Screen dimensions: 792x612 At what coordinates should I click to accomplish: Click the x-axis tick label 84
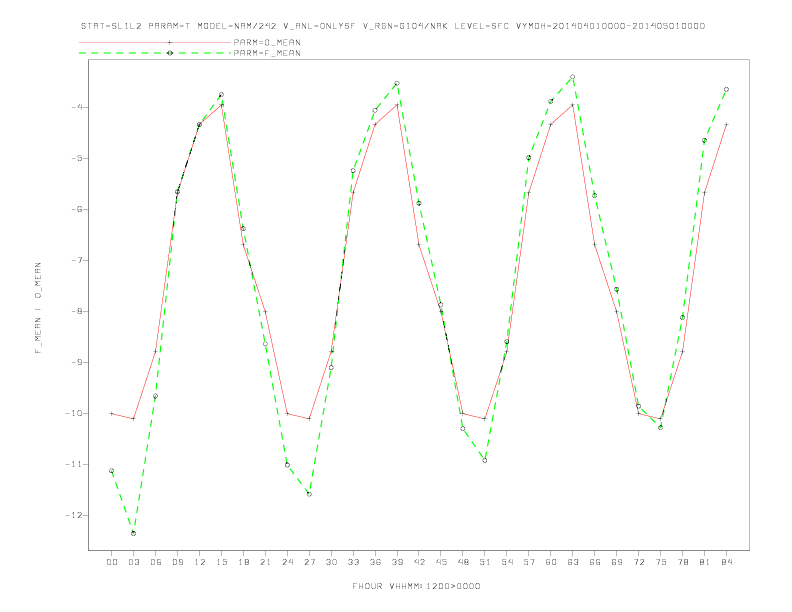coord(727,562)
